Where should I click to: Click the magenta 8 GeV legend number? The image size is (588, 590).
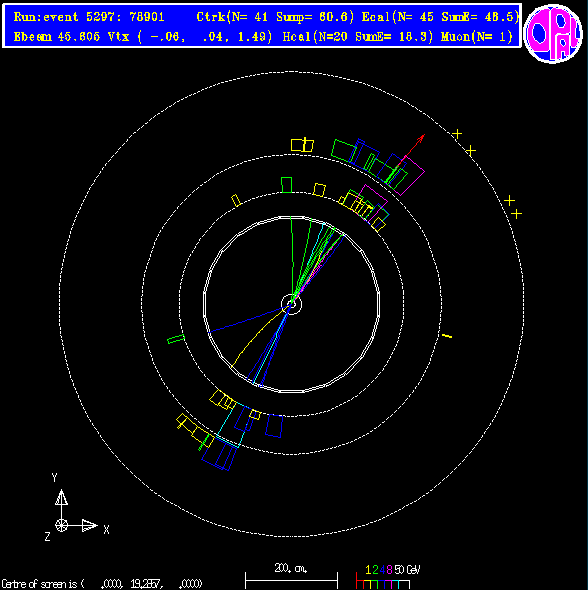click(389, 570)
